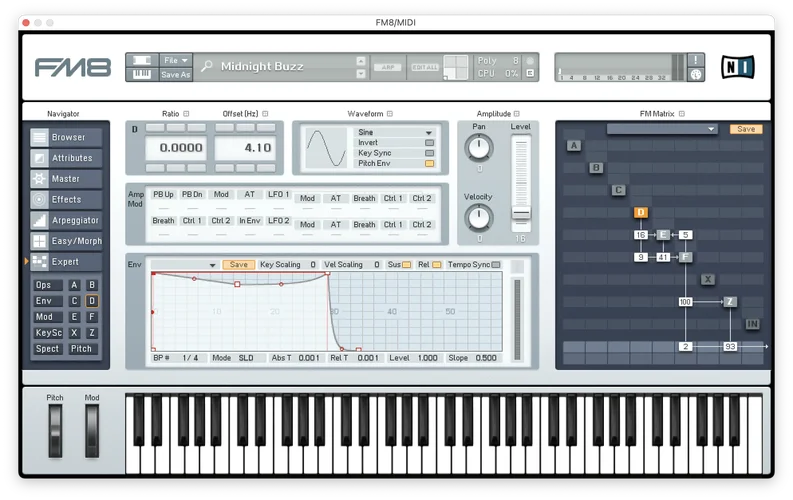Disable the Pitch Env switch
793x500 pixels.
[x=429, y=163]
